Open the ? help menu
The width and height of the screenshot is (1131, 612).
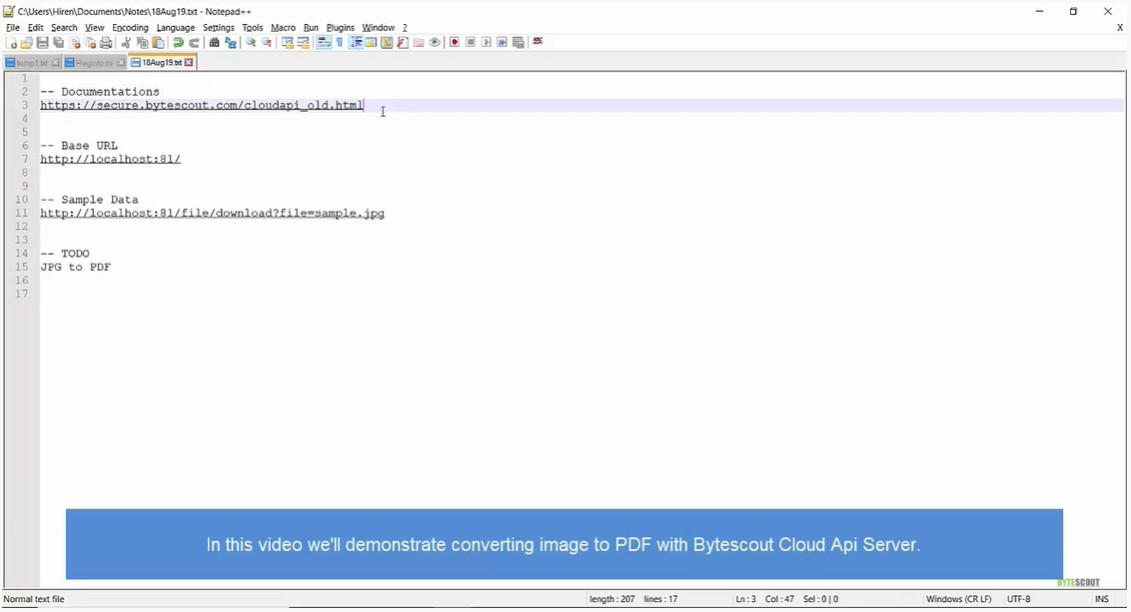405,27
